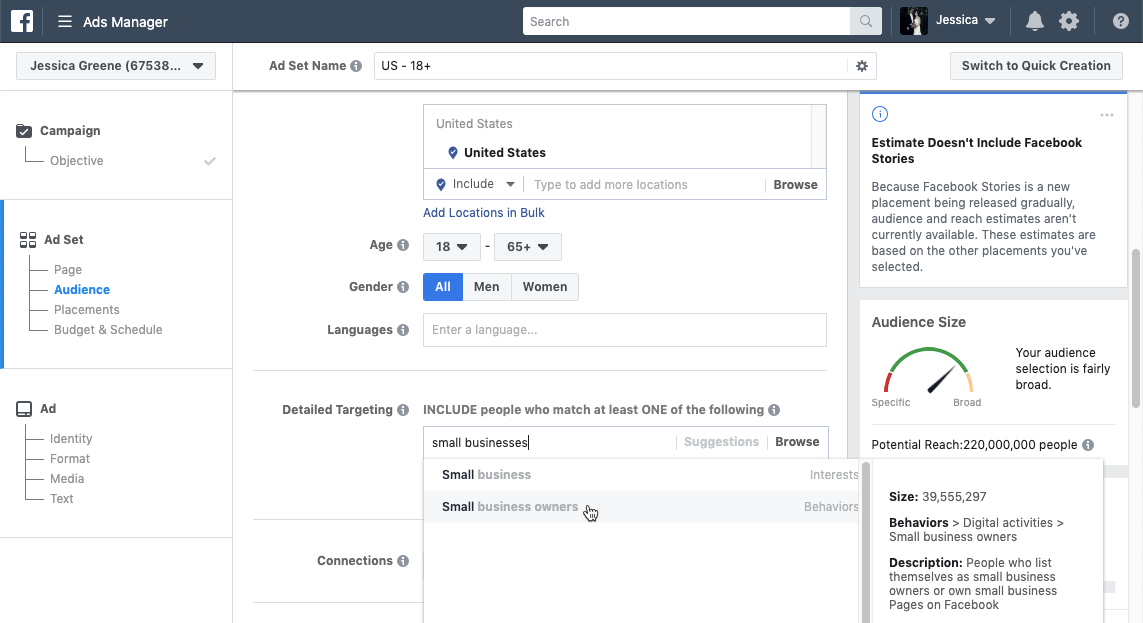This screenshot has height=623, width=1143.
Task: Go to Text under Ad
Action: 61,498
